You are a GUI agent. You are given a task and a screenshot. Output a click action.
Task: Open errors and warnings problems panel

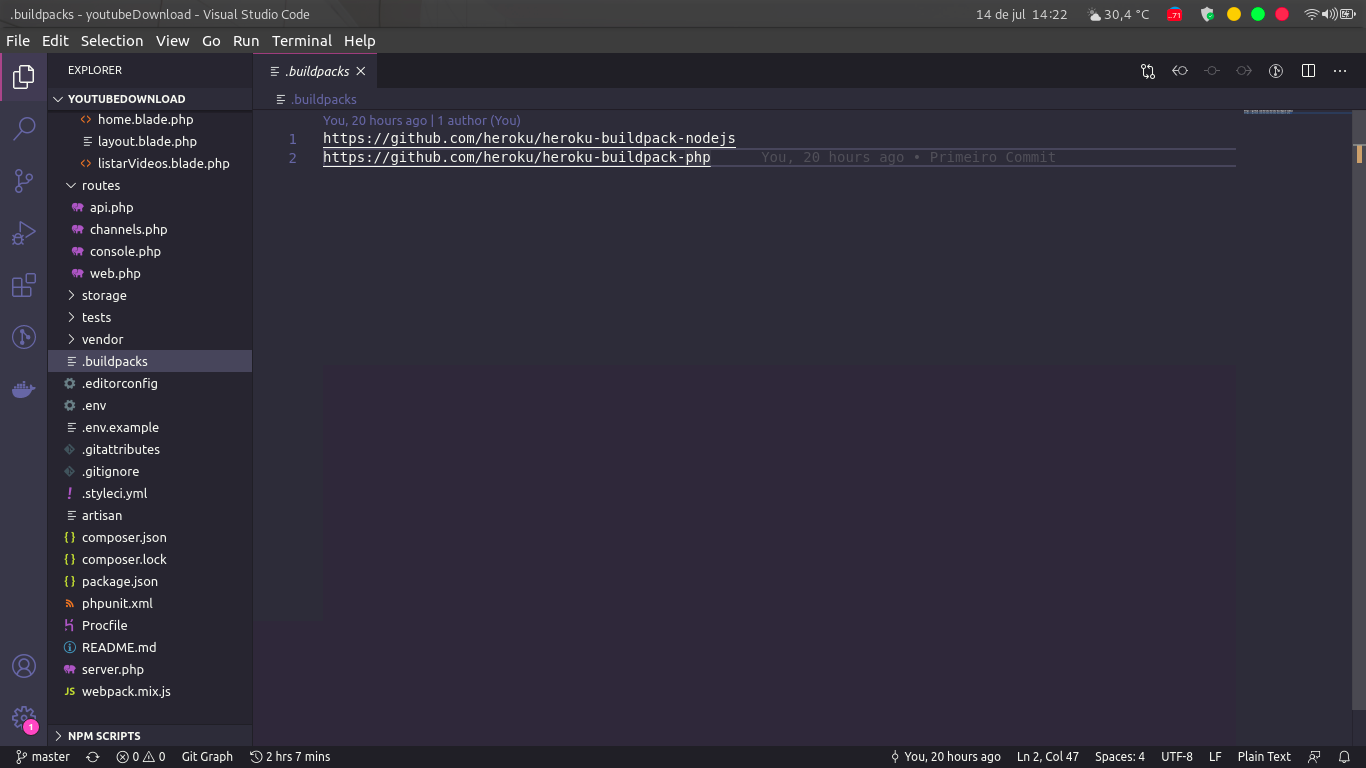tap(141, 757)
